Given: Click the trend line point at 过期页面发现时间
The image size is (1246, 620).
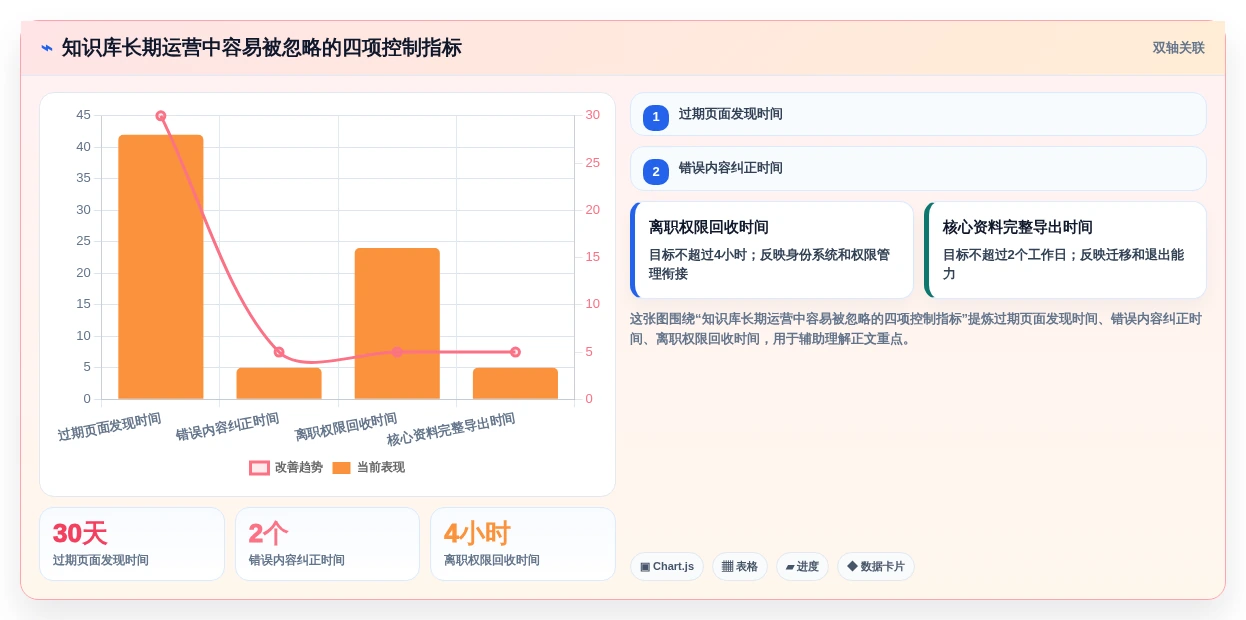Looking at the screenshot, I should click(160, 116).
